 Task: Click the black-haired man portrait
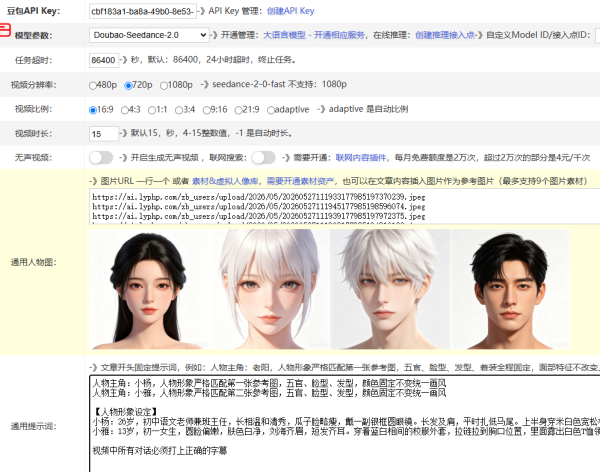tap(510, 289)
